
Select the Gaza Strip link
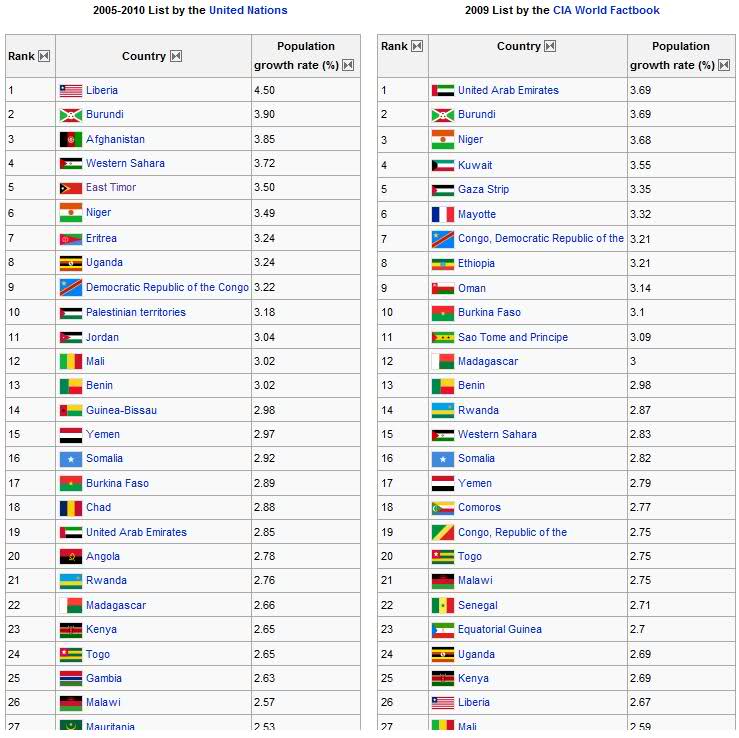483,189
